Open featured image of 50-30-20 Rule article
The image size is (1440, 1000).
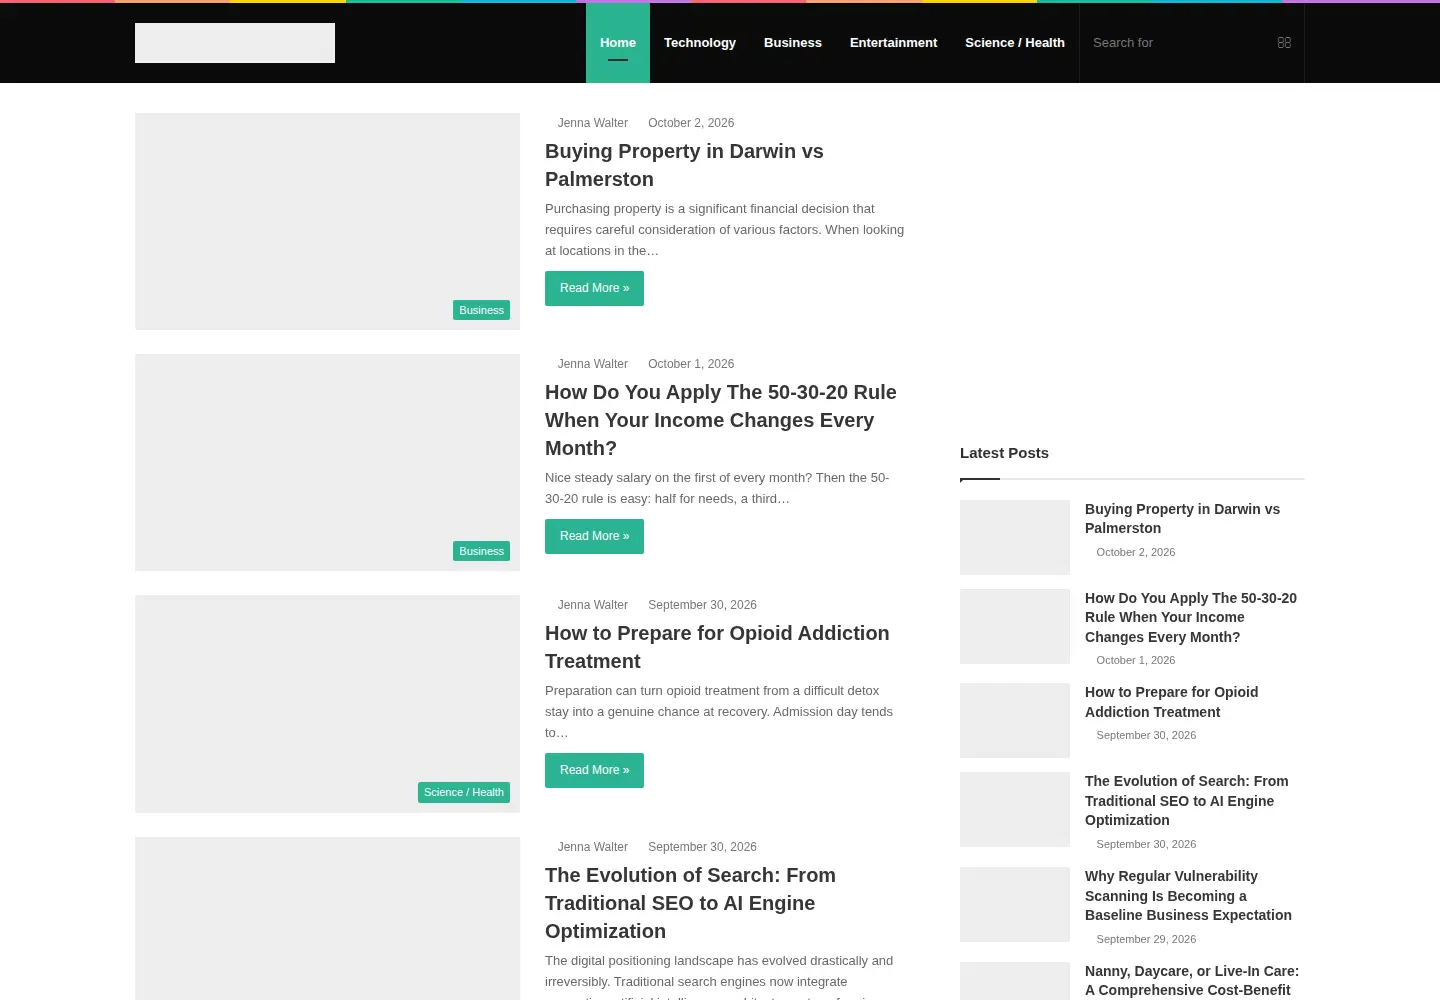[x=327, y=462]
